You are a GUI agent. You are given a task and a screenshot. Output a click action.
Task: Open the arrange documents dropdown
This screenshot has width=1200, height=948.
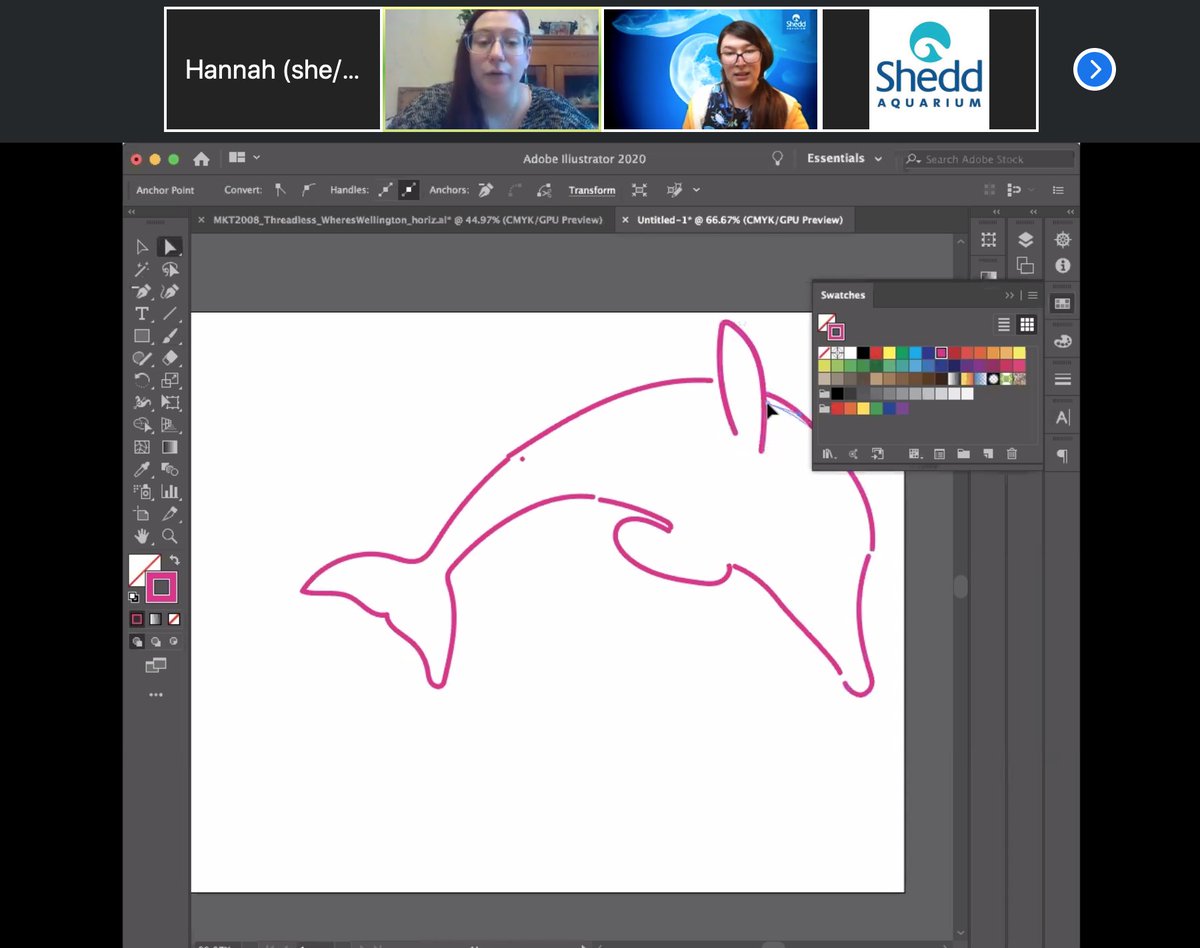coord(244,158)
